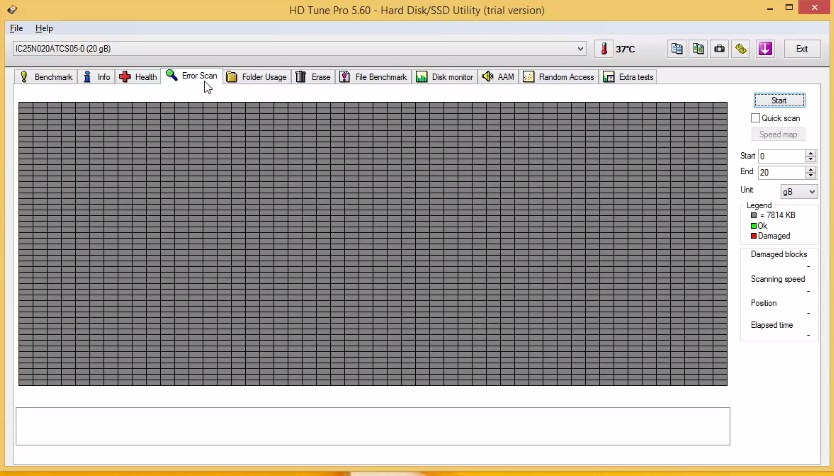Click the File Benchmark icon

[x=345, y=77]
